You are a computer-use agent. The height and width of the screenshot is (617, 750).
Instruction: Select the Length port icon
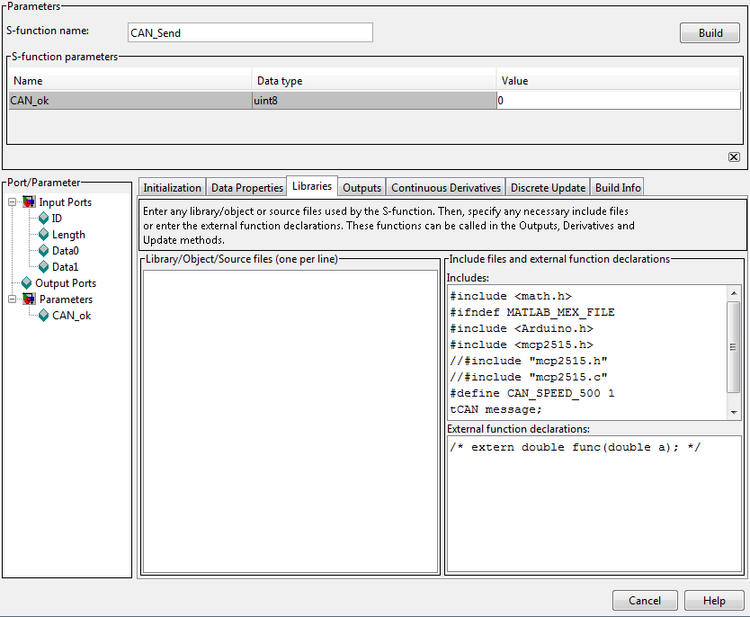(x=43, y=235)
